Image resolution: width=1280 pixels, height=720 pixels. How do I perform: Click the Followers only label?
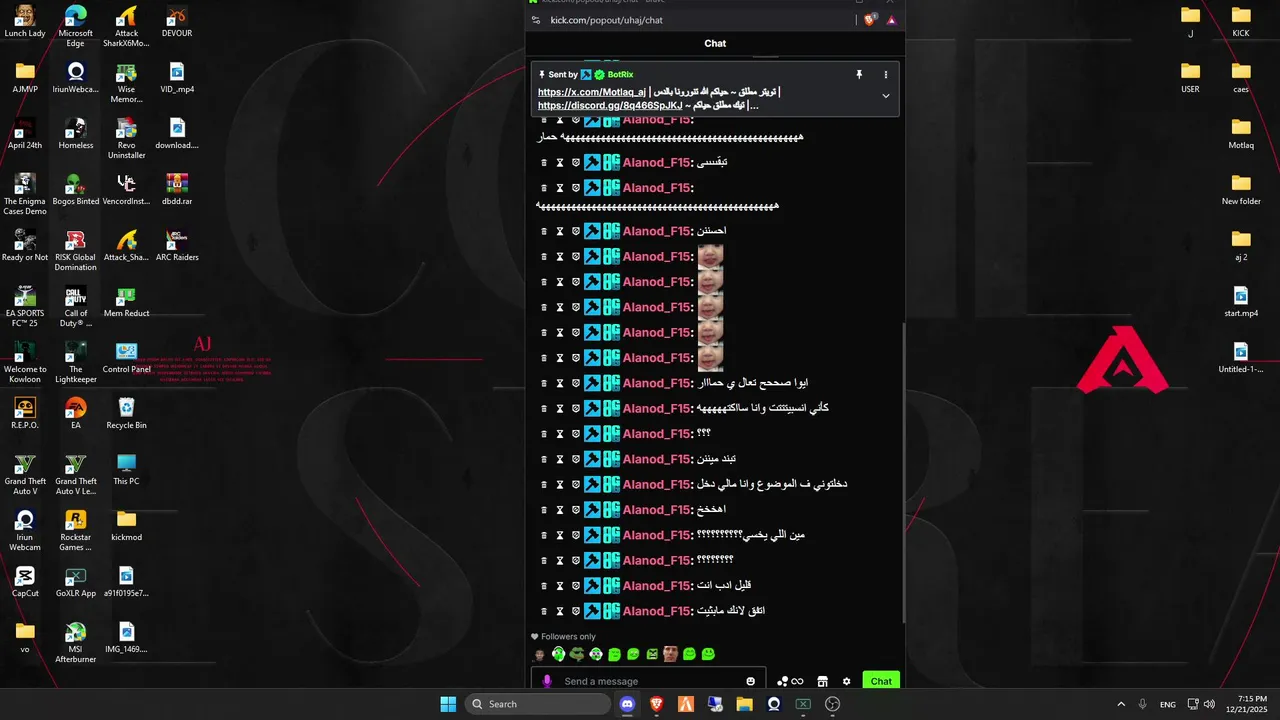point(568,637)
